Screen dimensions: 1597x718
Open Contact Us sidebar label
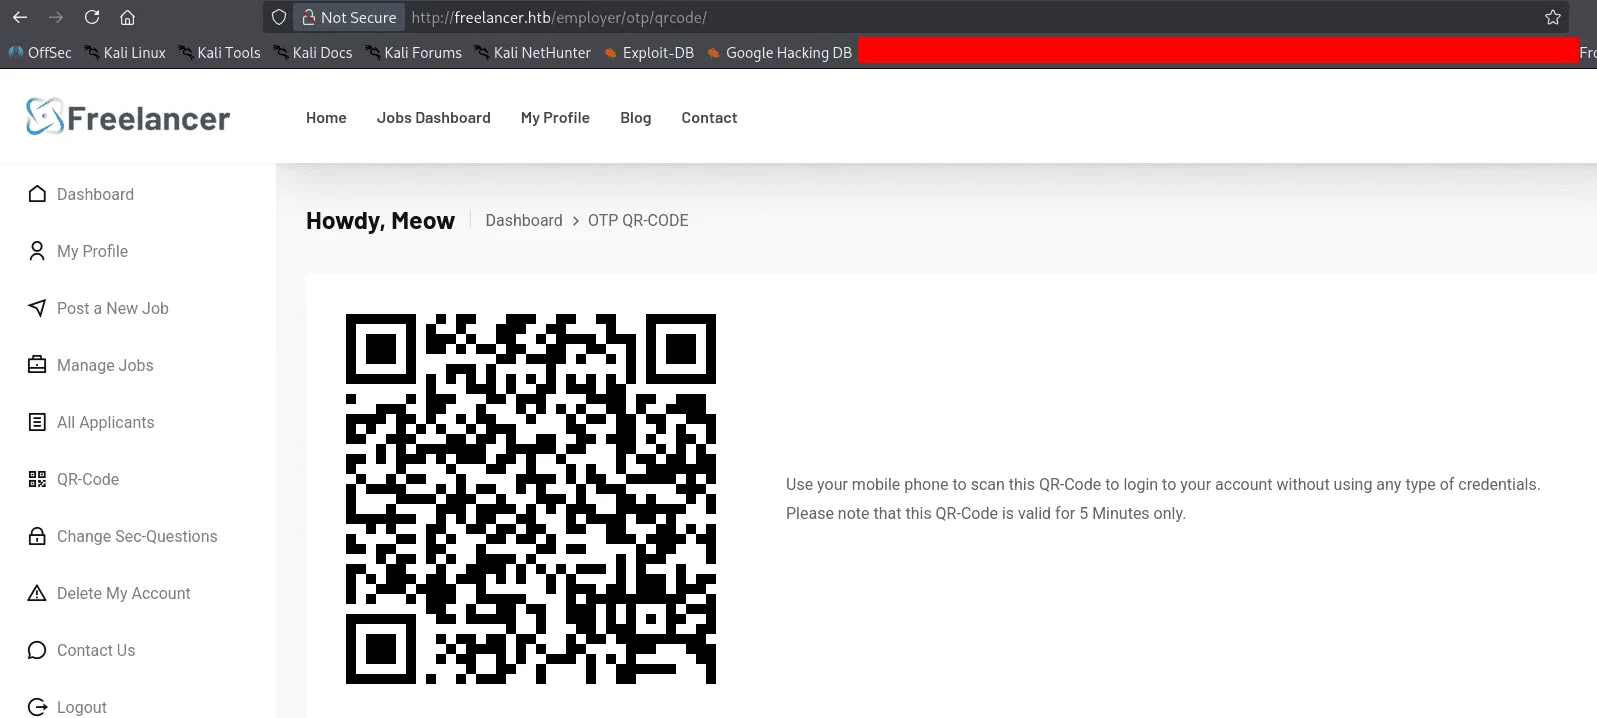point(96,650)
